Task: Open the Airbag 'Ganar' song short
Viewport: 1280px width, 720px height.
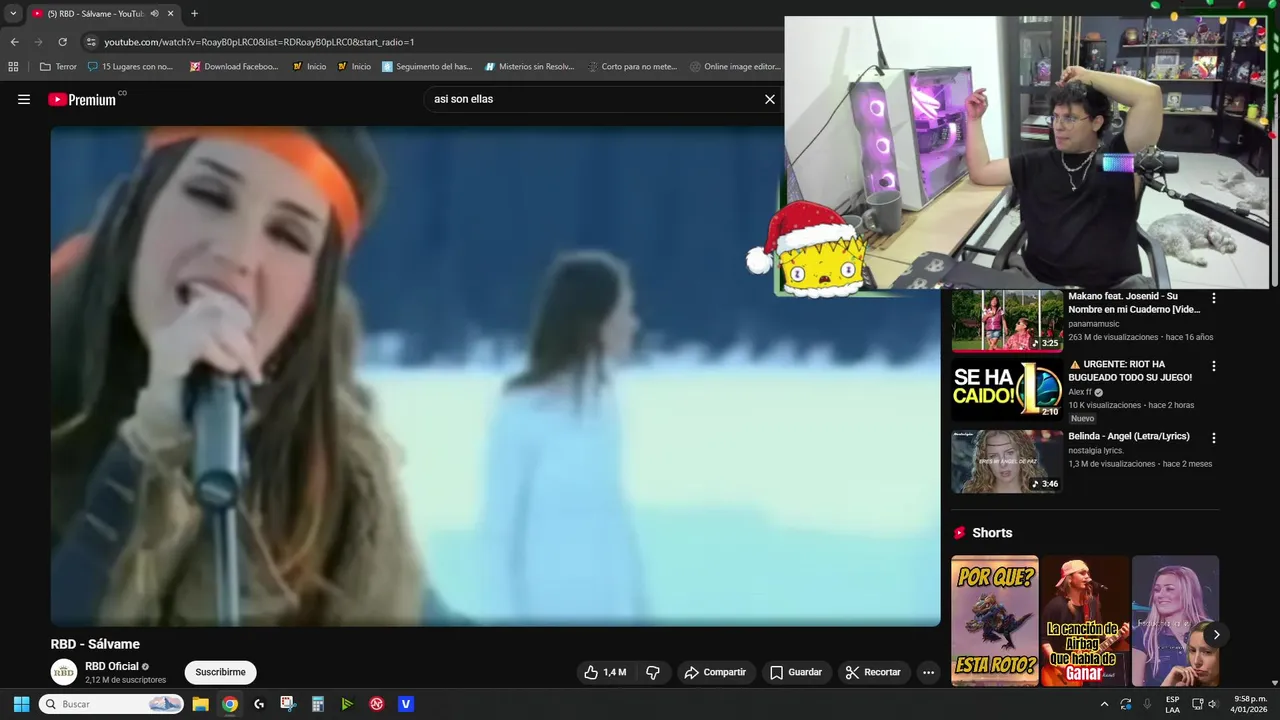Action: click(x=1085, y=620)
